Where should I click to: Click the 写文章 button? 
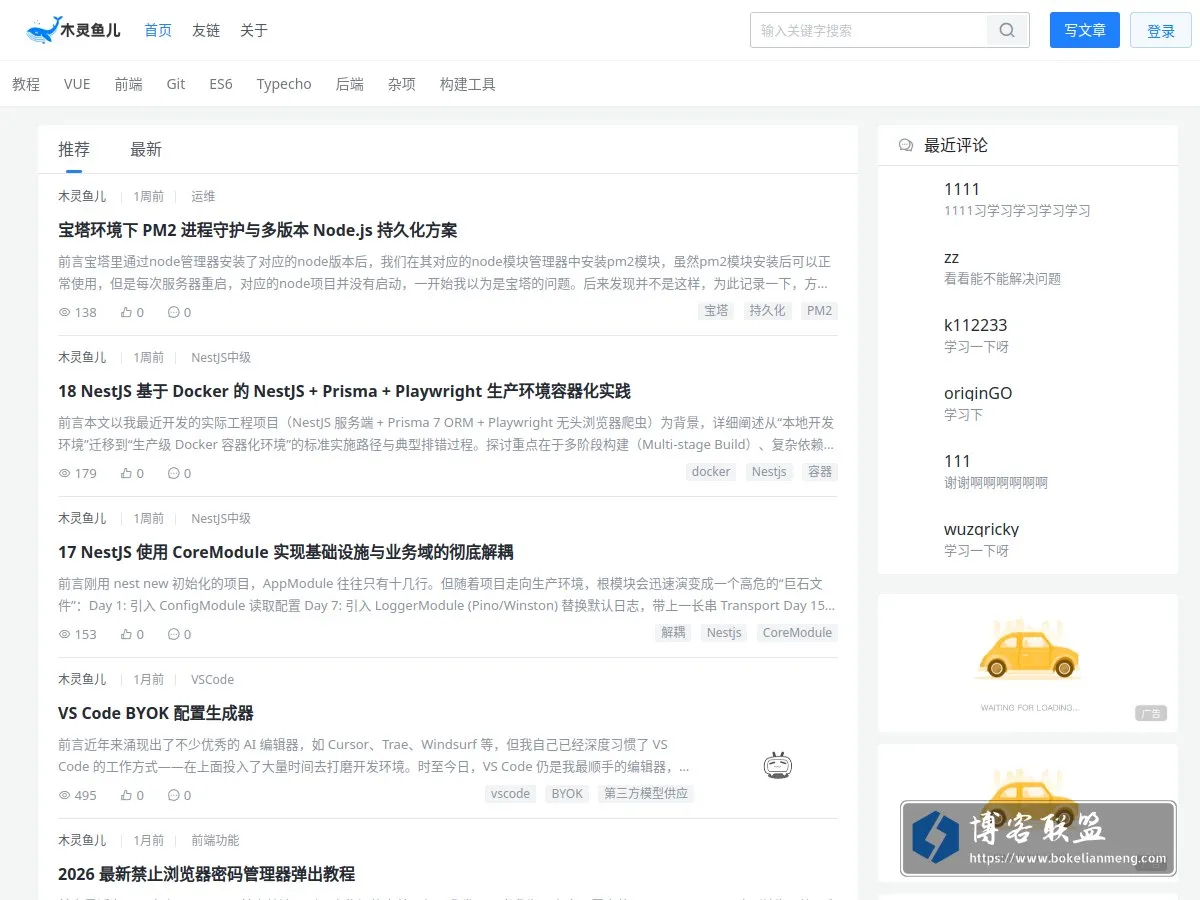[x=1085, y=30]
